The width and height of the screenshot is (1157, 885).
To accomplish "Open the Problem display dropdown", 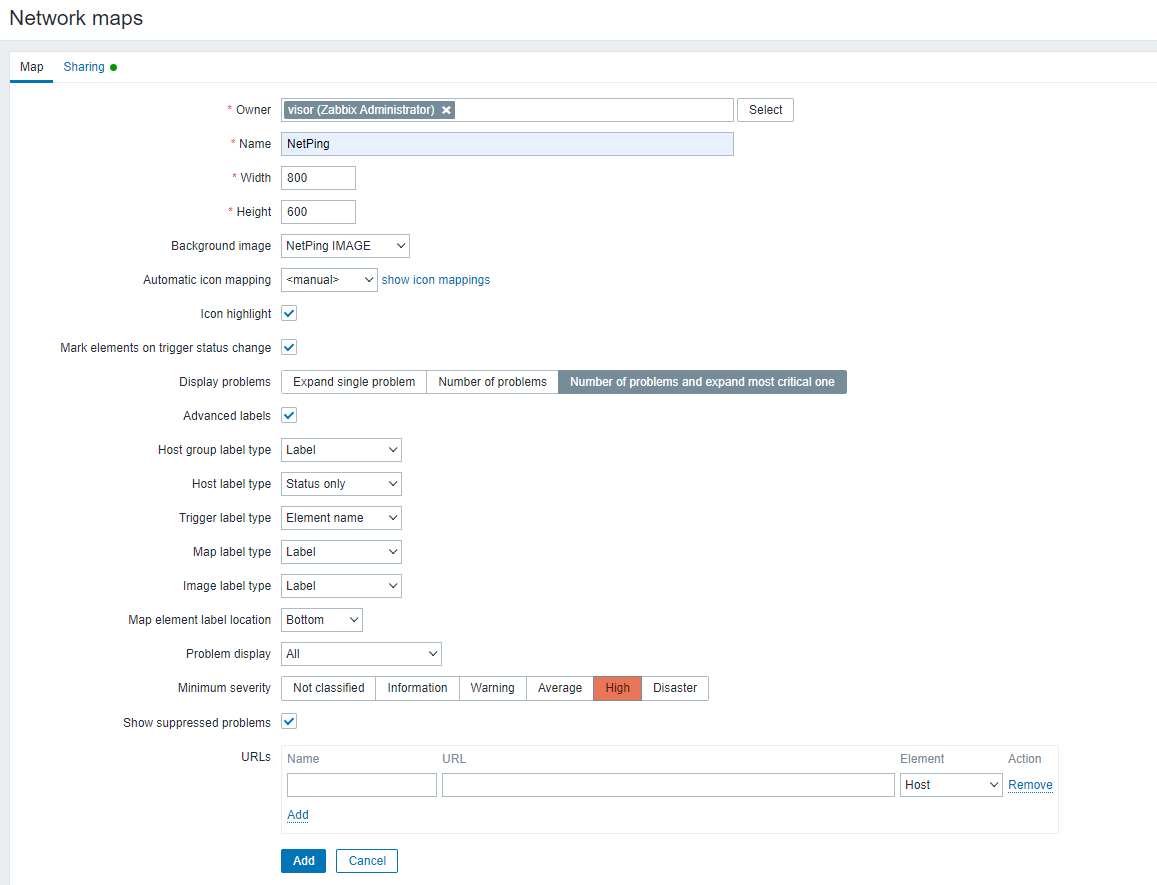I will click(361, 654).
